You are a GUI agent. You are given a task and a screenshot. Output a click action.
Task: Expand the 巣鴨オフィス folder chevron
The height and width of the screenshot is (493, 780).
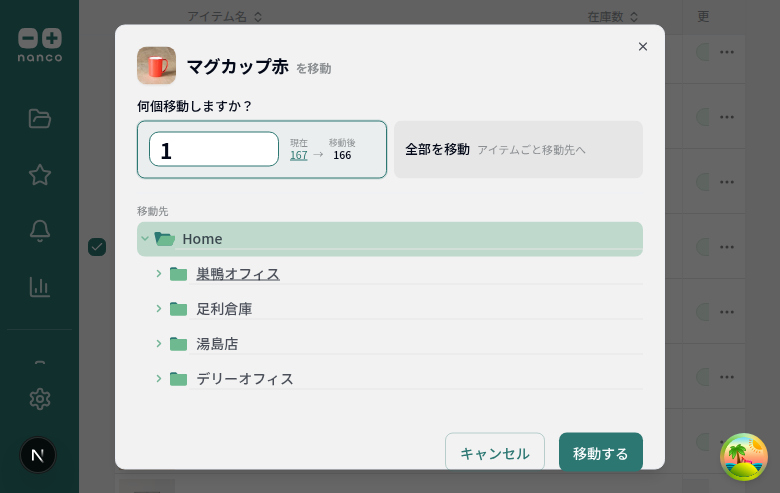(x=159, y=274)
